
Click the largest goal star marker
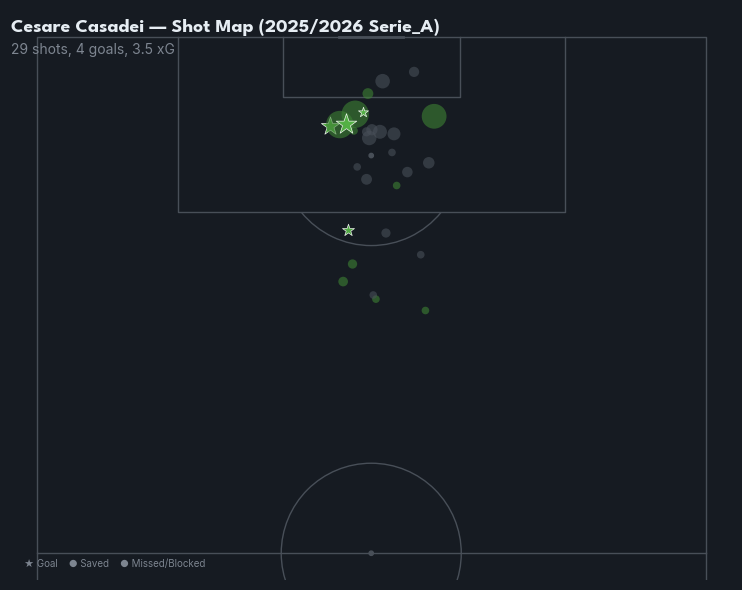pos(346,124)
